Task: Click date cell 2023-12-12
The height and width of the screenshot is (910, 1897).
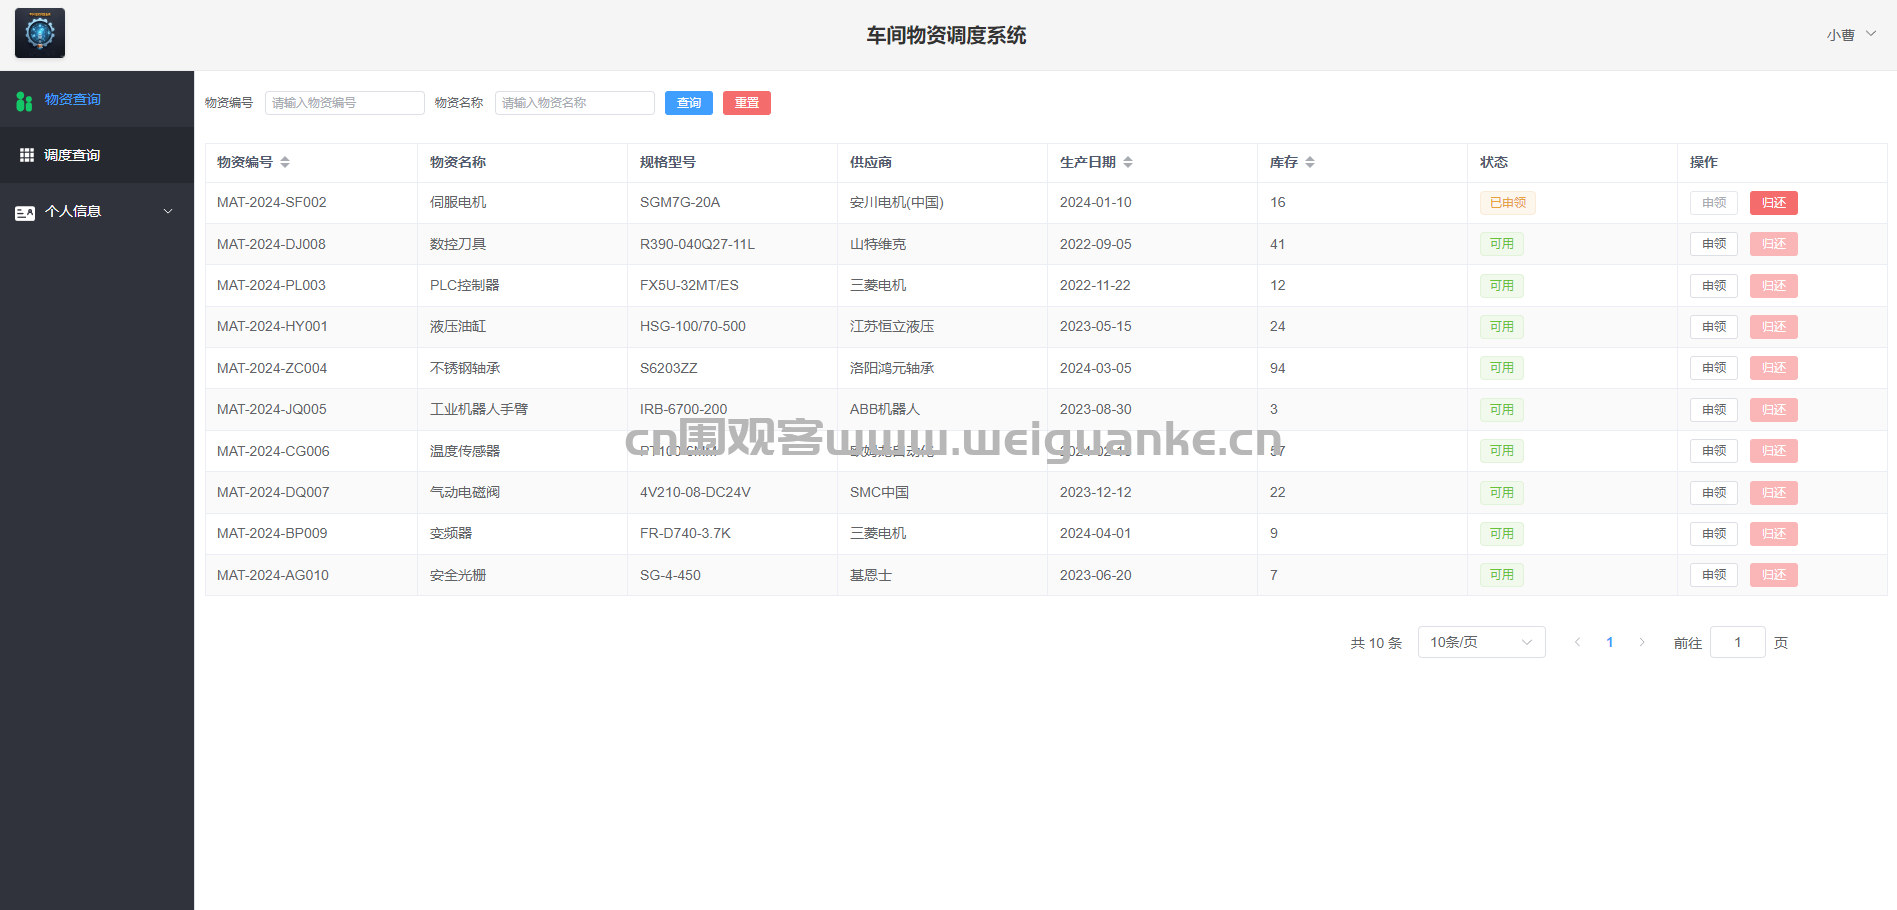Action: pos(1096,493)
